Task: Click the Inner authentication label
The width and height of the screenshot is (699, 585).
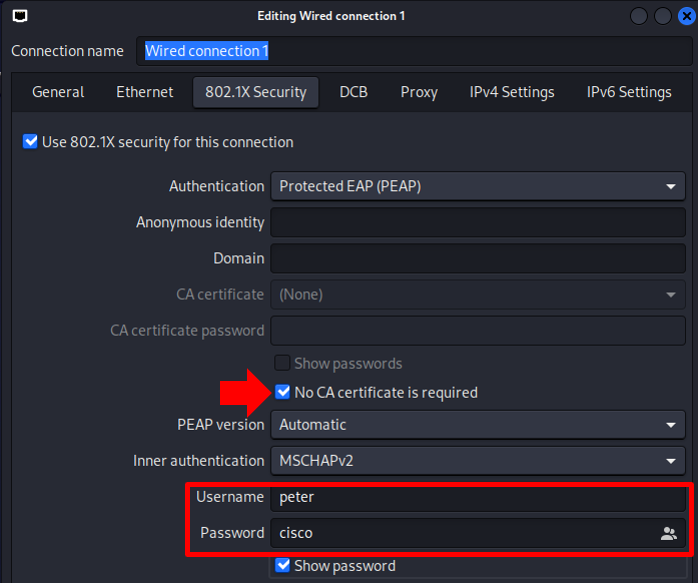Action: [x=199, y=461]
